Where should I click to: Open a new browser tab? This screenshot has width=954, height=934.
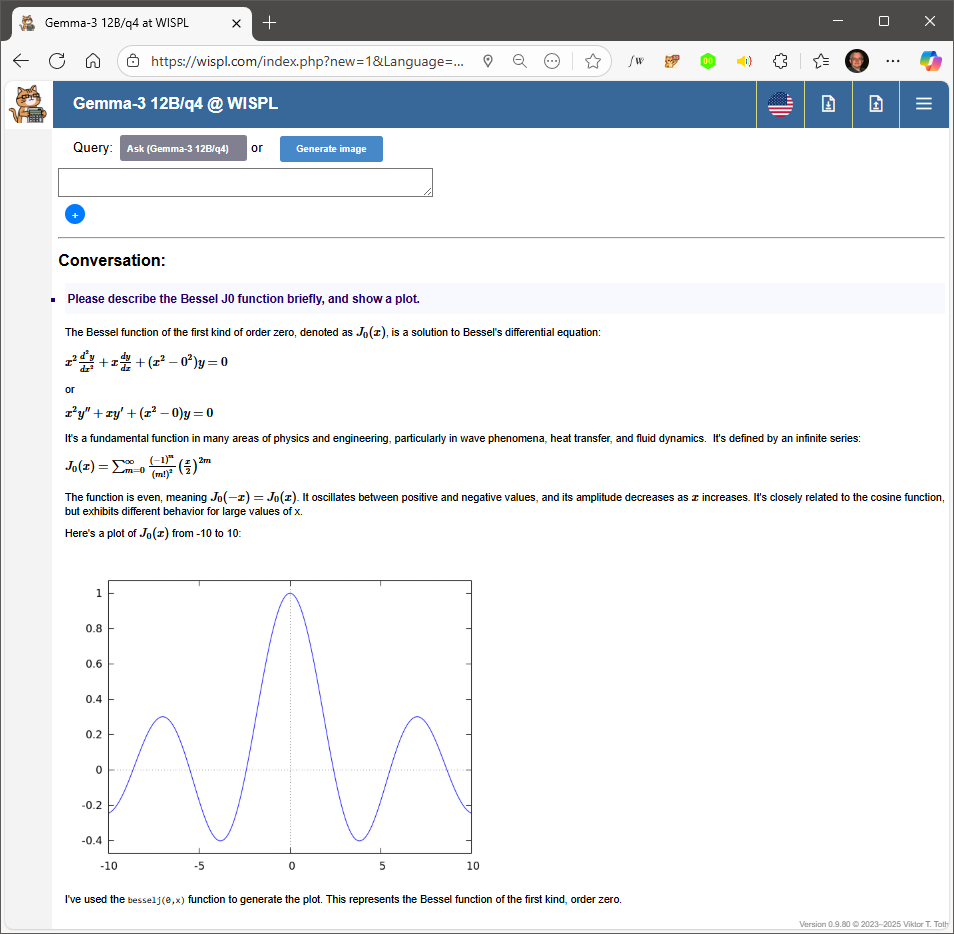(269, 22)
